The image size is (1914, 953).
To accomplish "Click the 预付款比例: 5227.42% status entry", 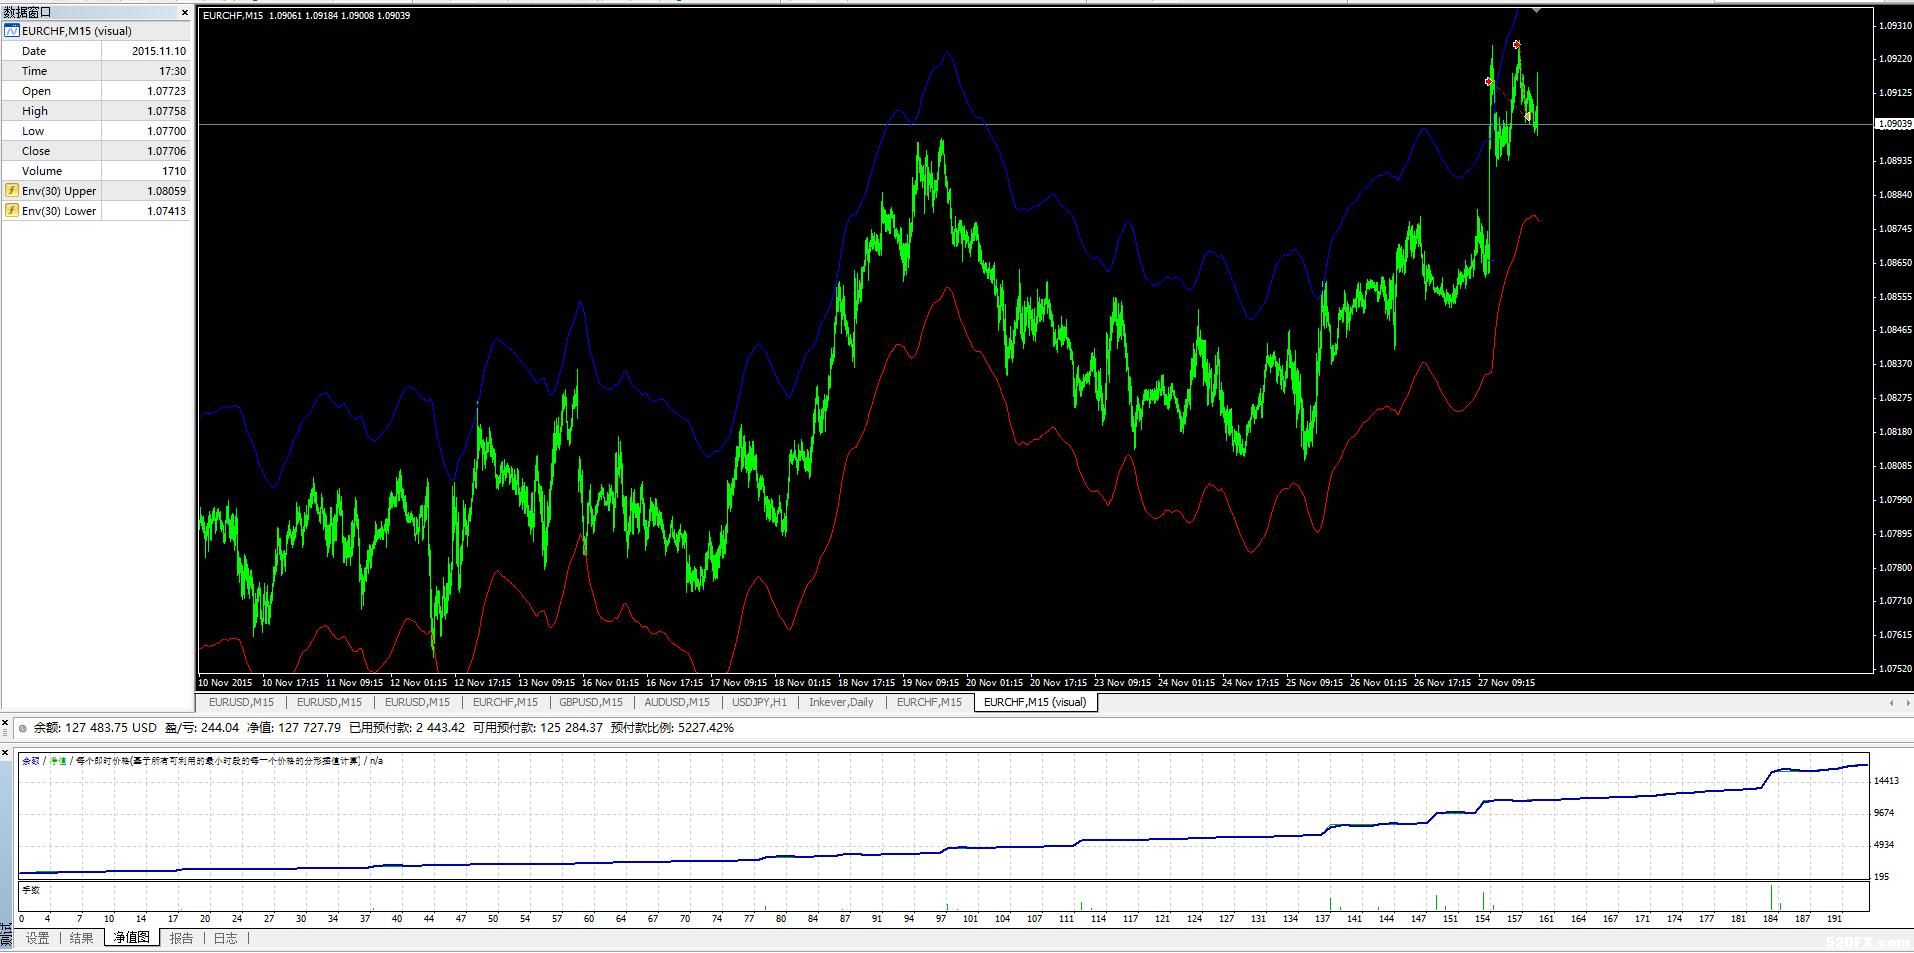I will pos(672,728).
